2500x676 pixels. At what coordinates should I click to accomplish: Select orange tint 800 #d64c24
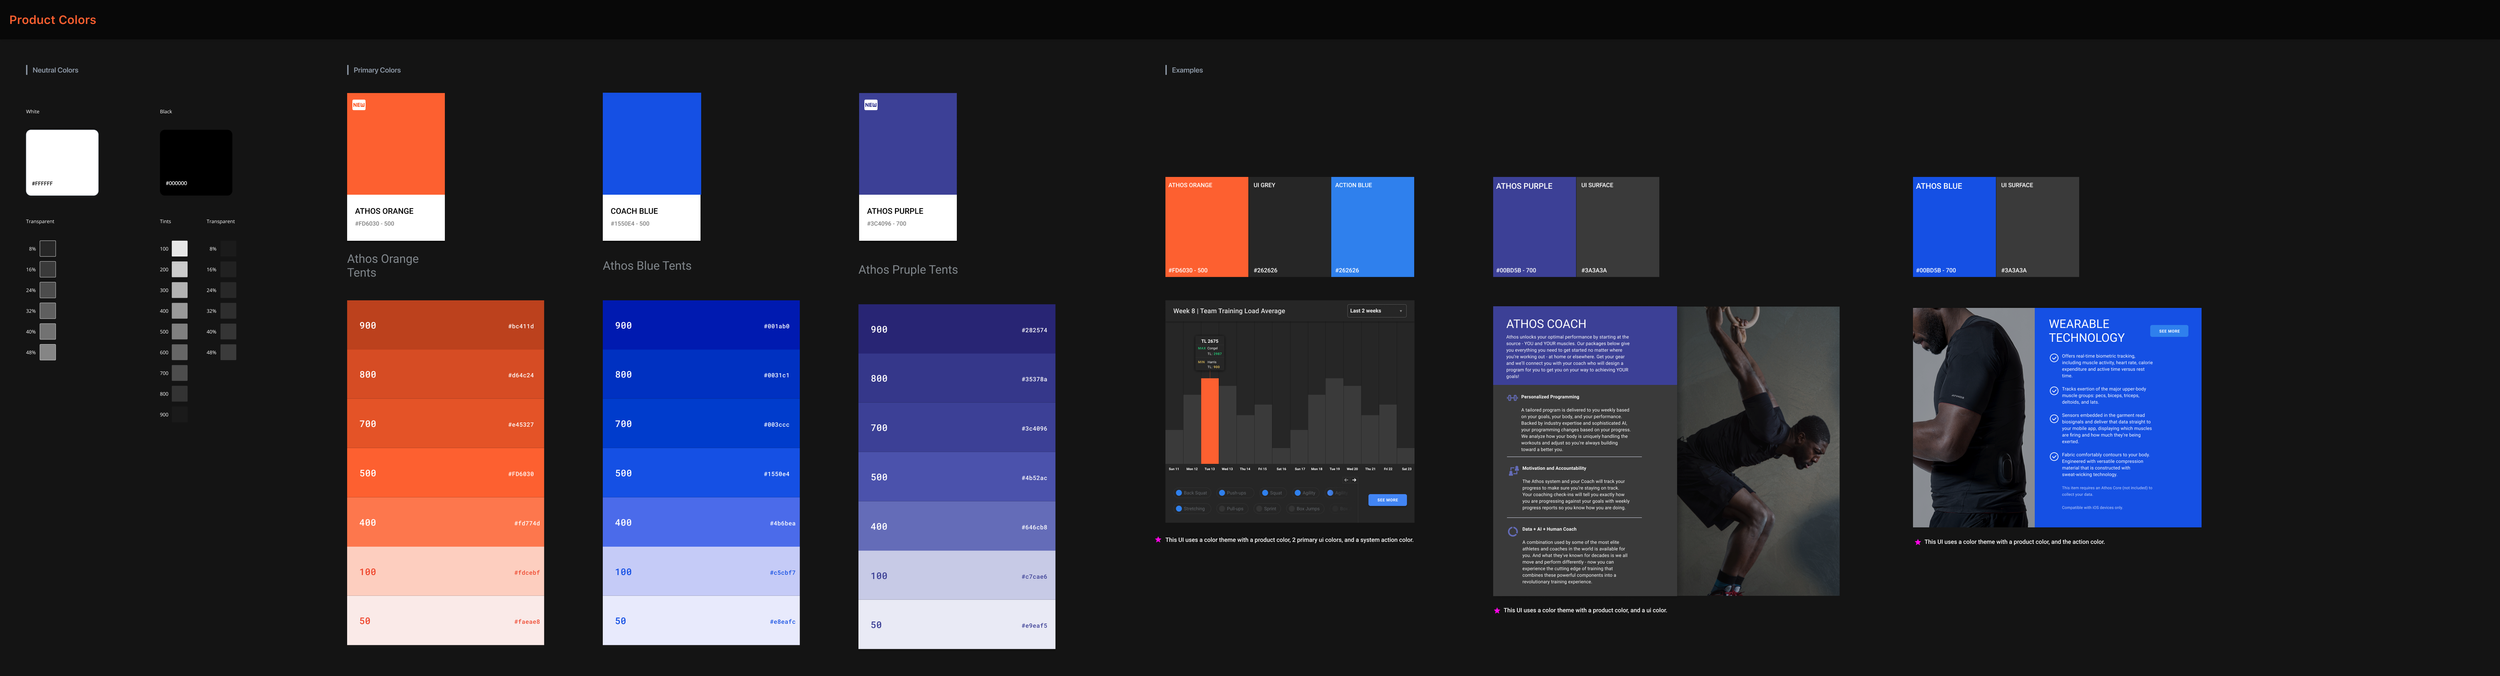click(445, 374)
